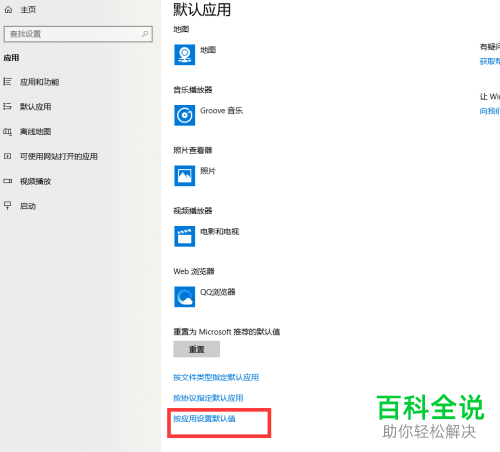Click the 默认应用 sidebar icon
Viewport: 500px width, 452px height.
8,106
